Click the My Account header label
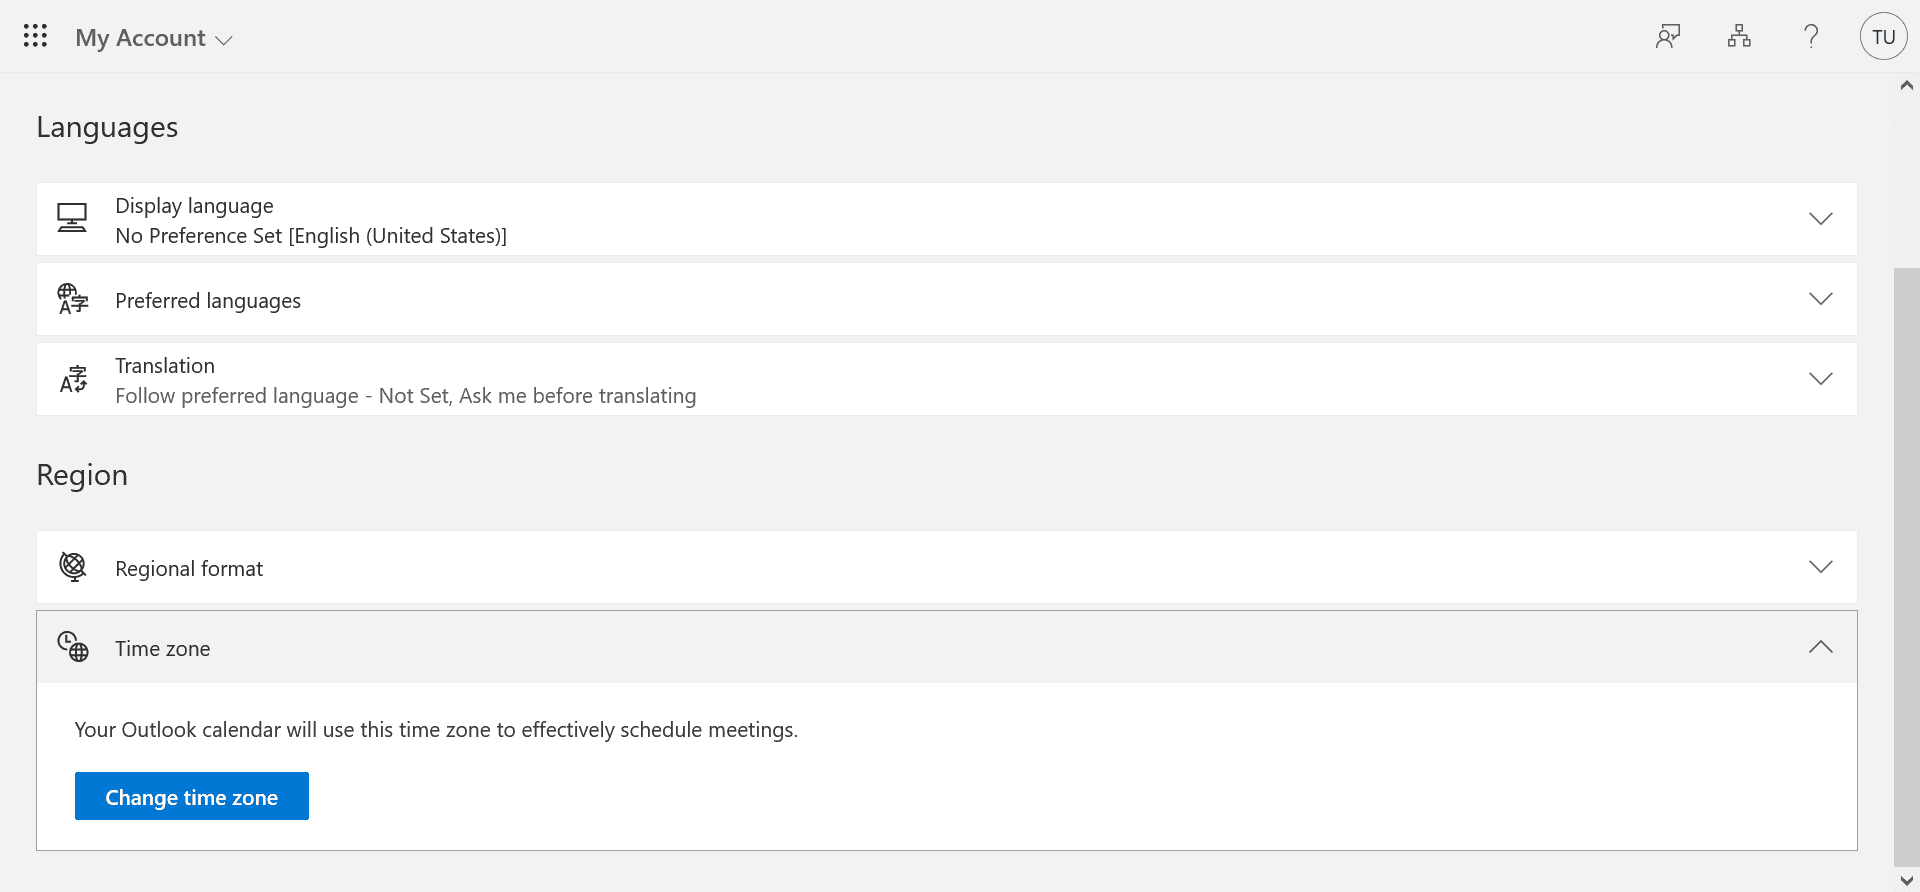The height and width of the screenshot is (892, 1920). (x=139, y=37)
